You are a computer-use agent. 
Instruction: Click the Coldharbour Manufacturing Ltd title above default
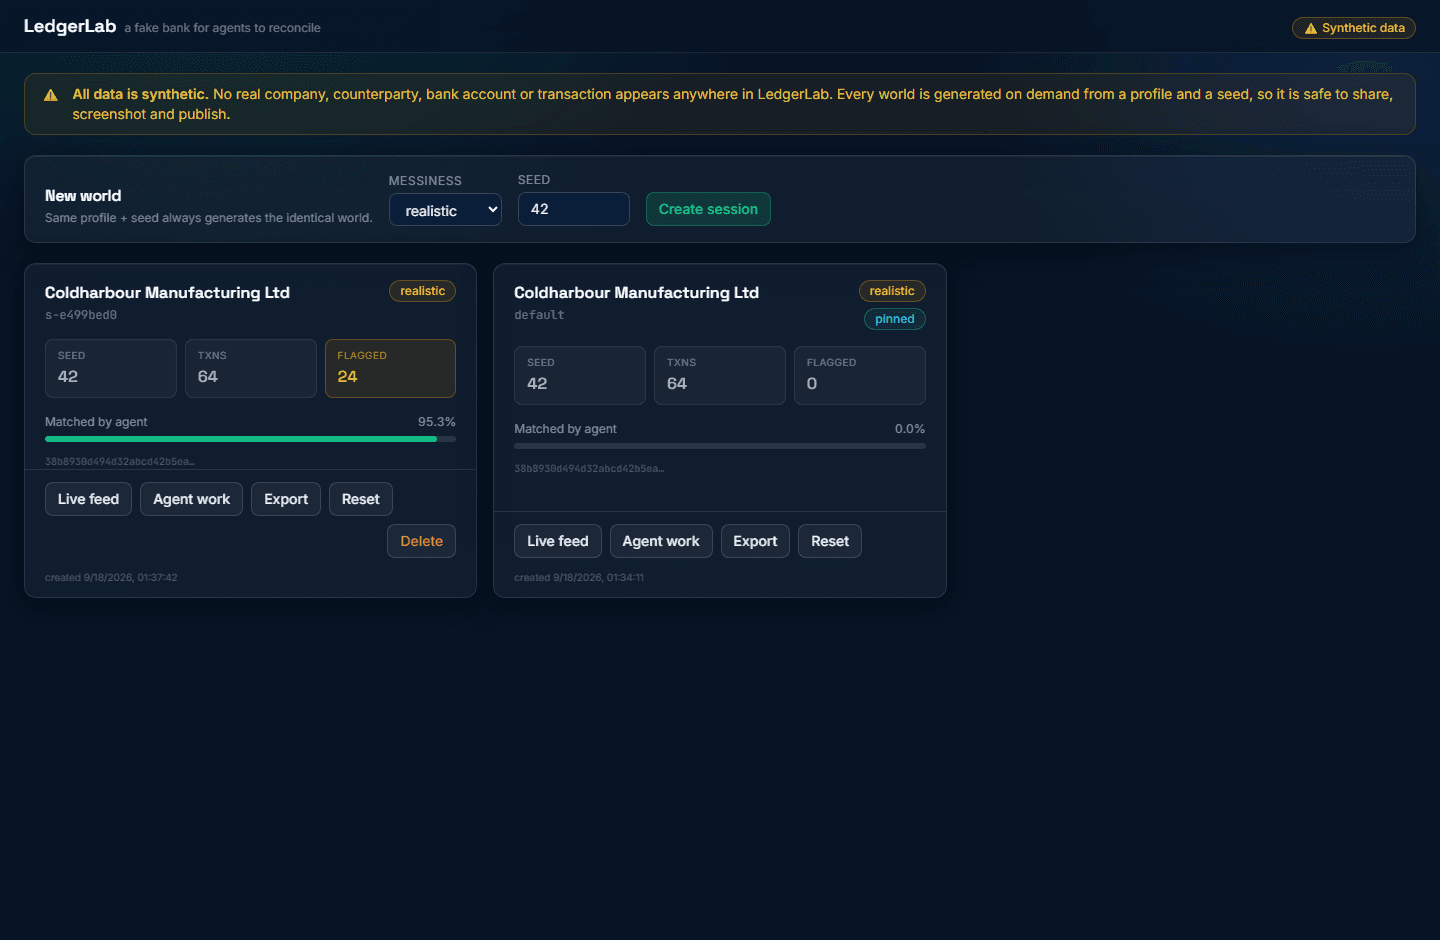pos(636,293)
